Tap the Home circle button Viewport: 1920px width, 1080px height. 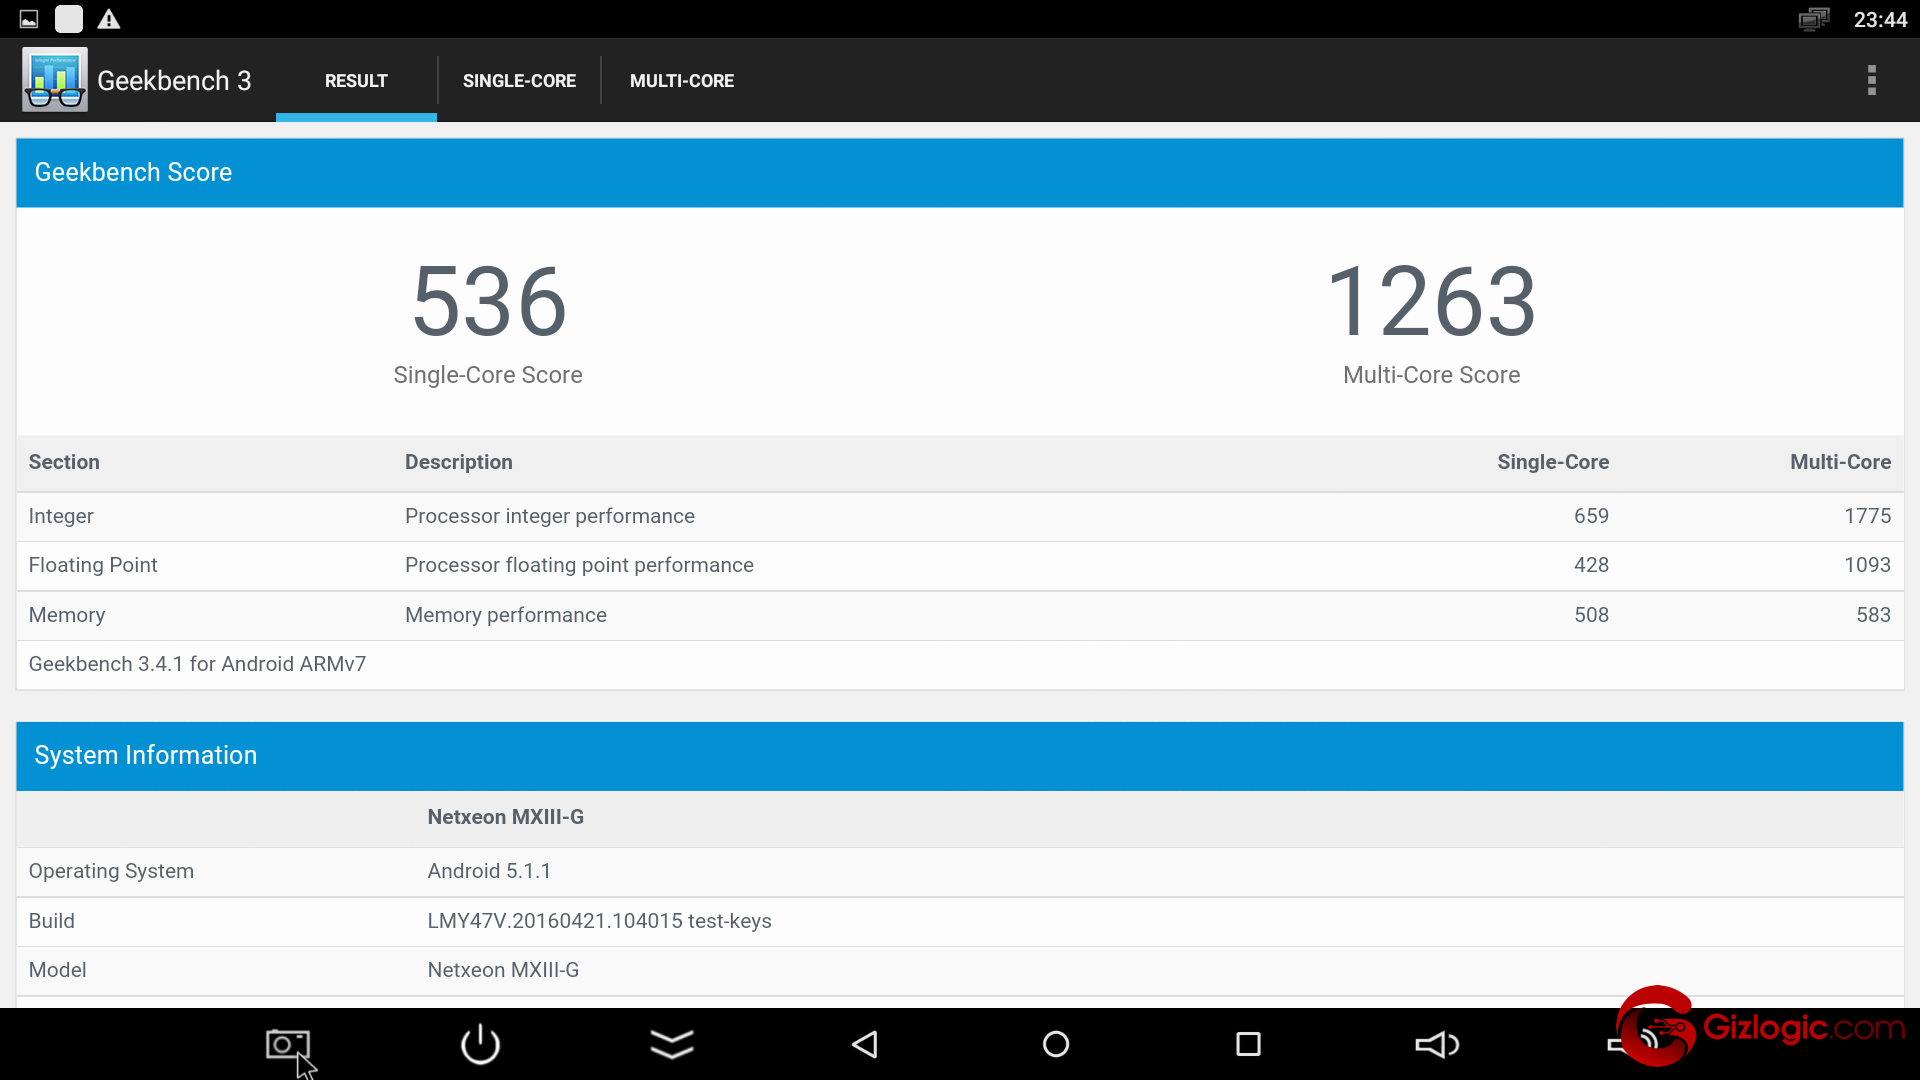1056,1044
